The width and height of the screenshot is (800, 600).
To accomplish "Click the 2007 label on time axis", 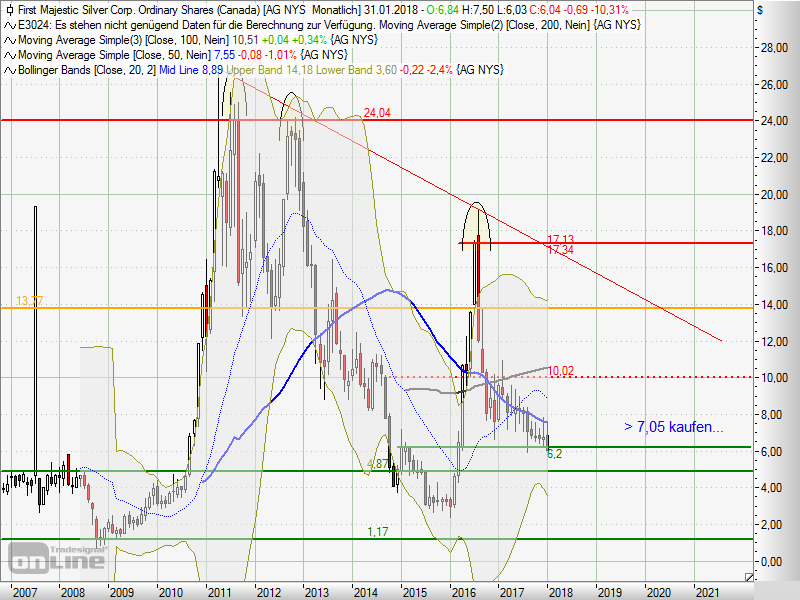I will [24, 592].
